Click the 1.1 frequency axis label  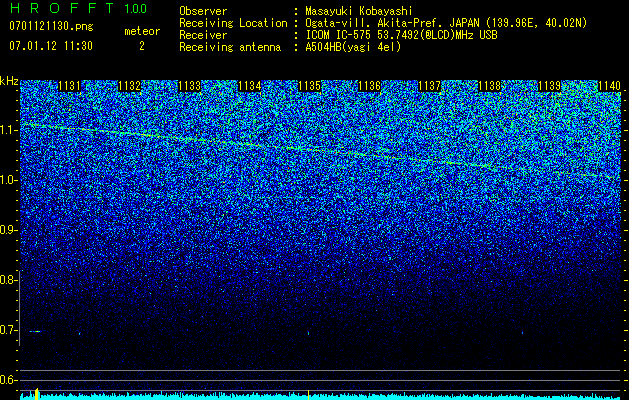(x=8, y=130)
